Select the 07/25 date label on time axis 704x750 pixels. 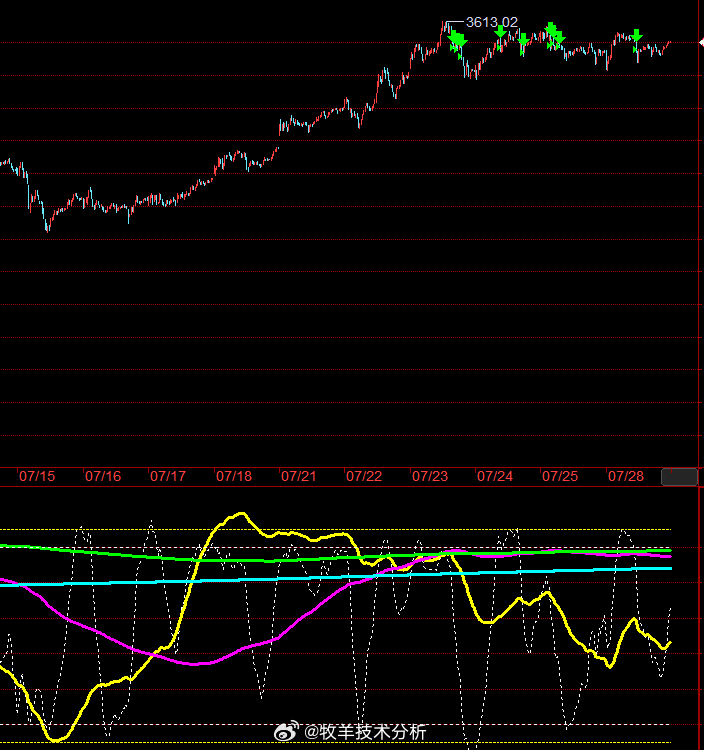(560, 476)
